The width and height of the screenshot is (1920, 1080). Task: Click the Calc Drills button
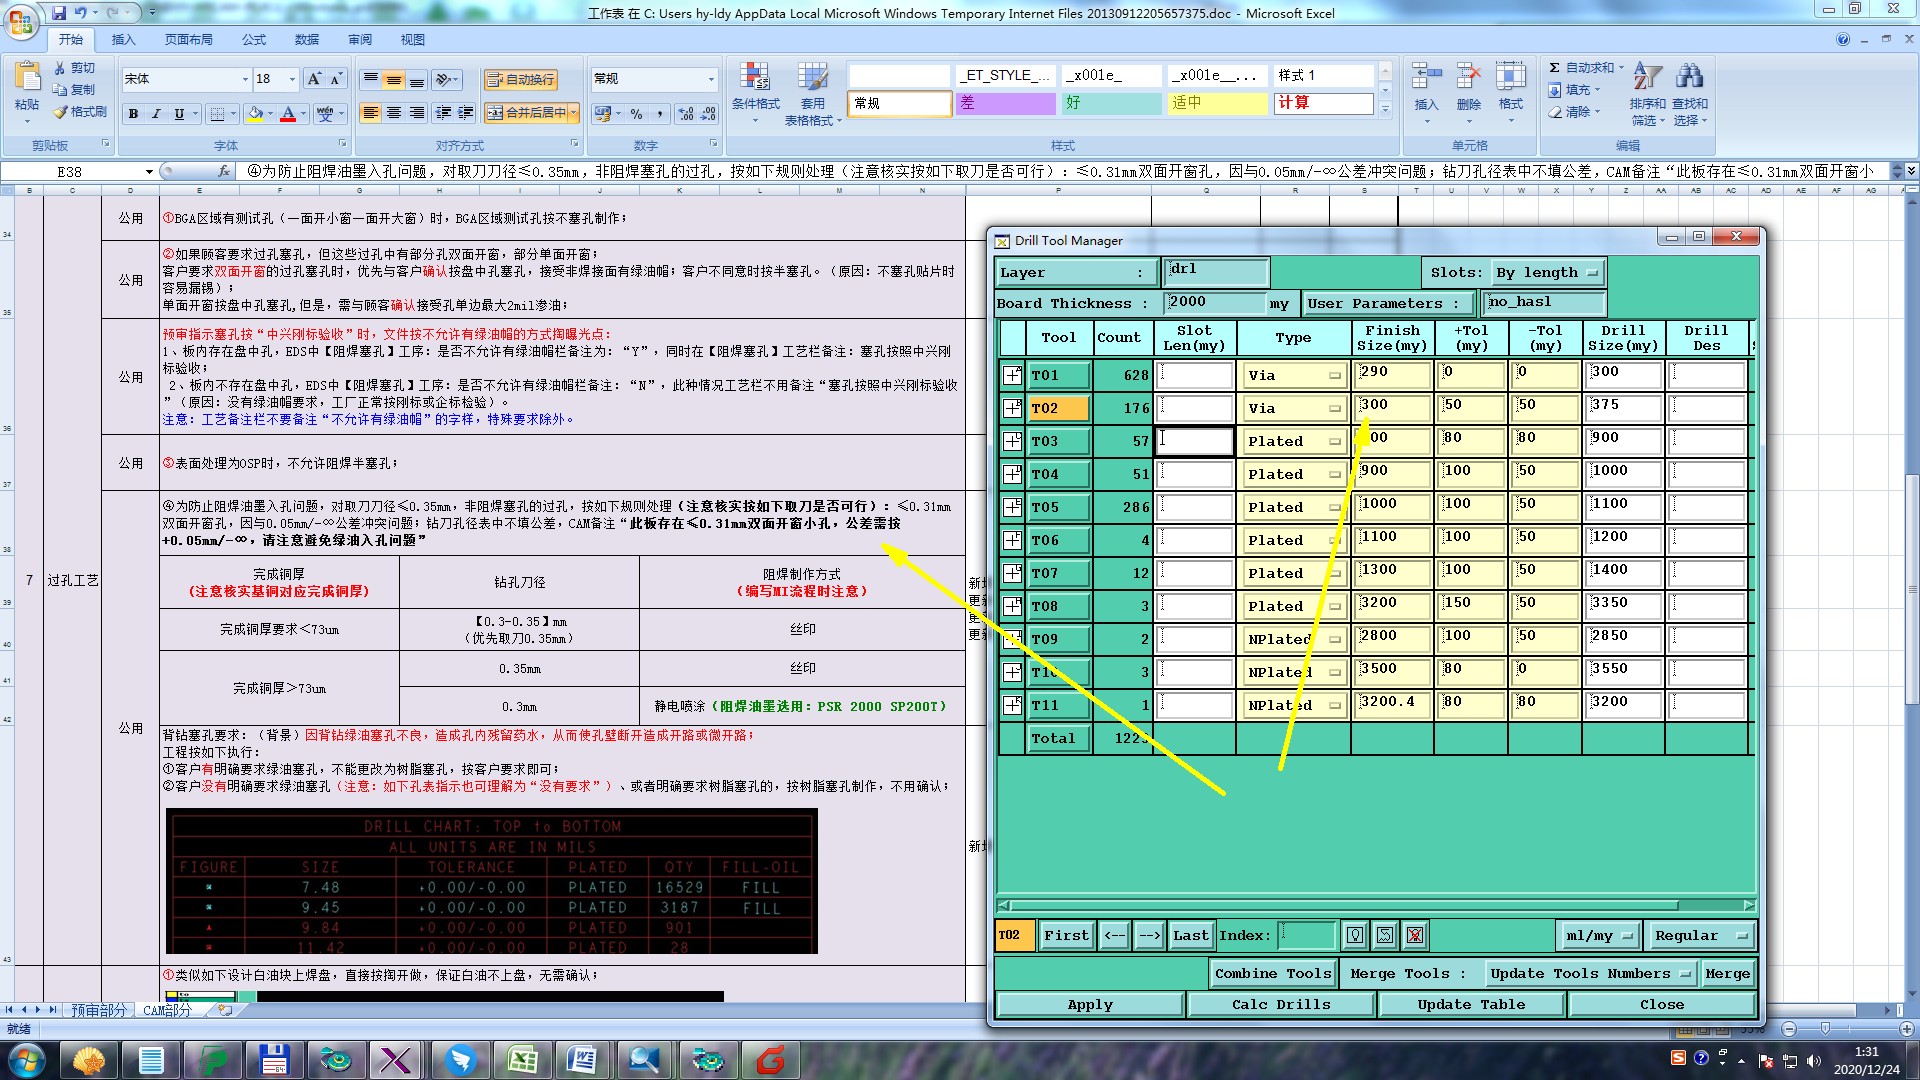(1281, 1004)
